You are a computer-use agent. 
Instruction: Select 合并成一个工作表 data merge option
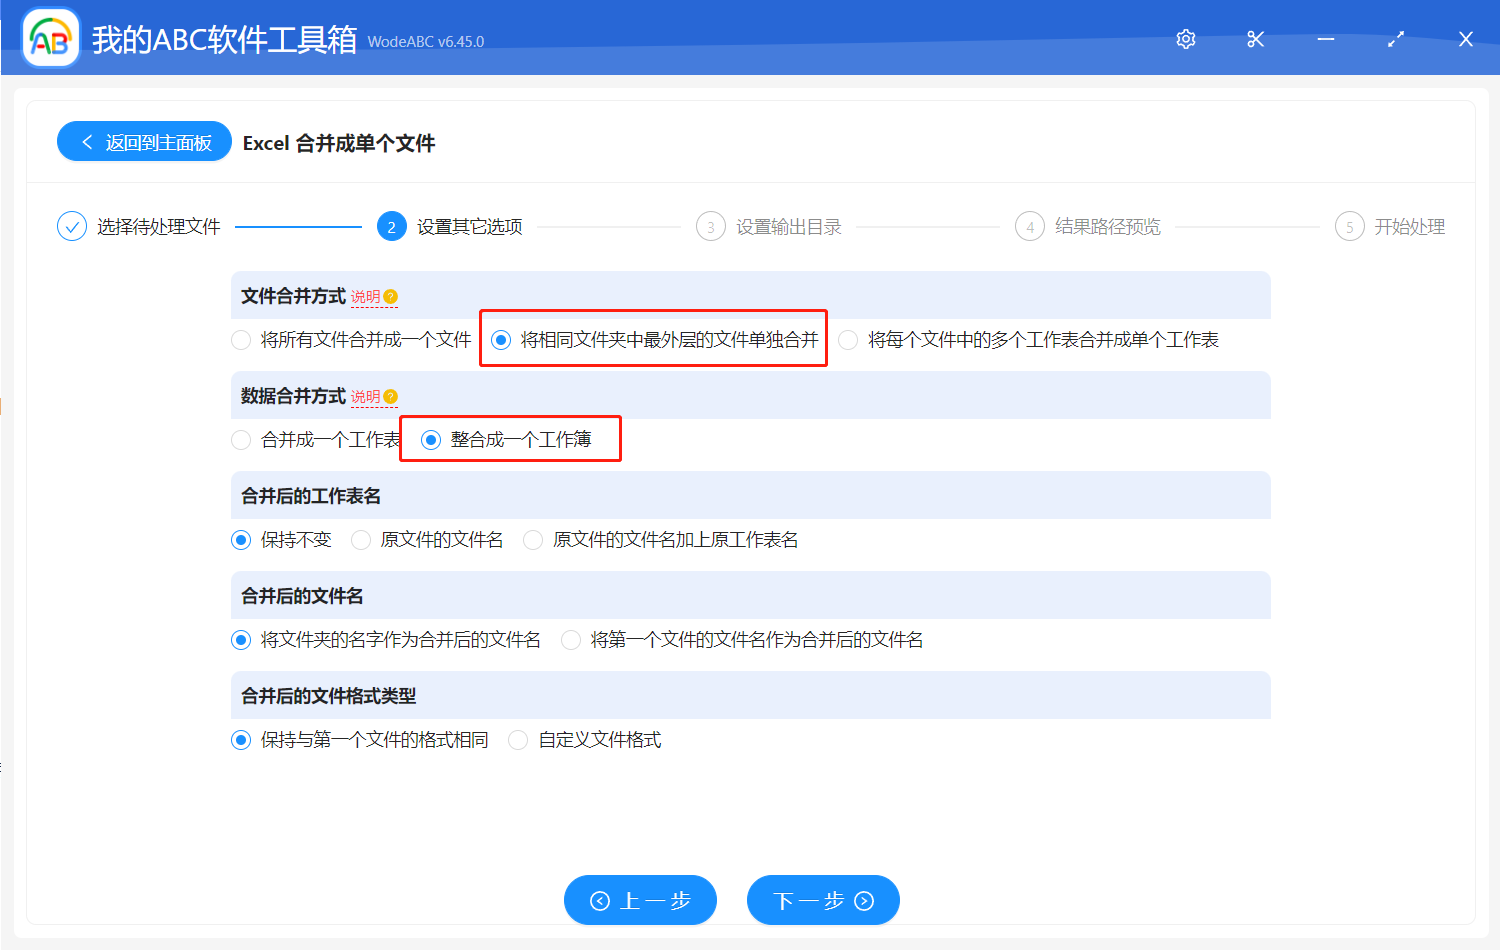click(x=241, y=439)
